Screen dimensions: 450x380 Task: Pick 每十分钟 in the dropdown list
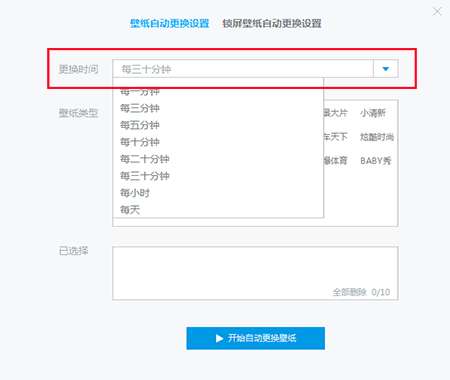140,142
